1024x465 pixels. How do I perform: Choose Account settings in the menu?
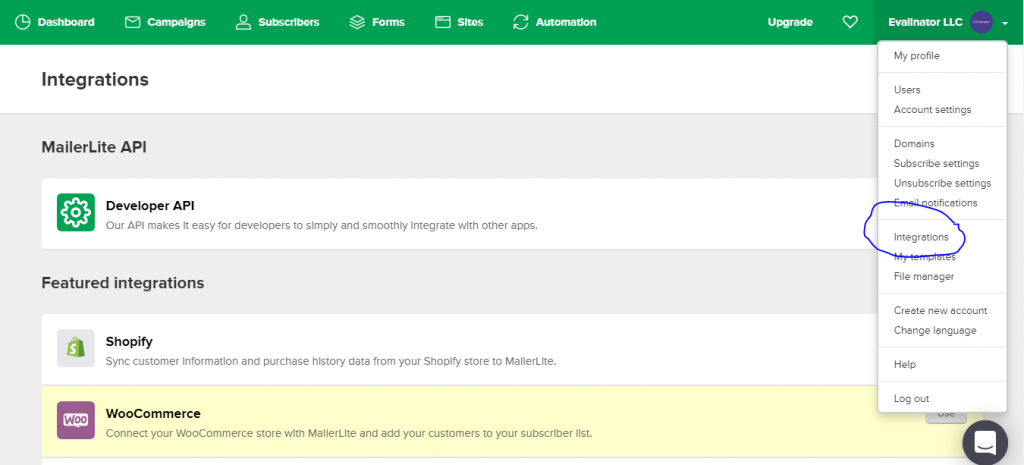932,110
